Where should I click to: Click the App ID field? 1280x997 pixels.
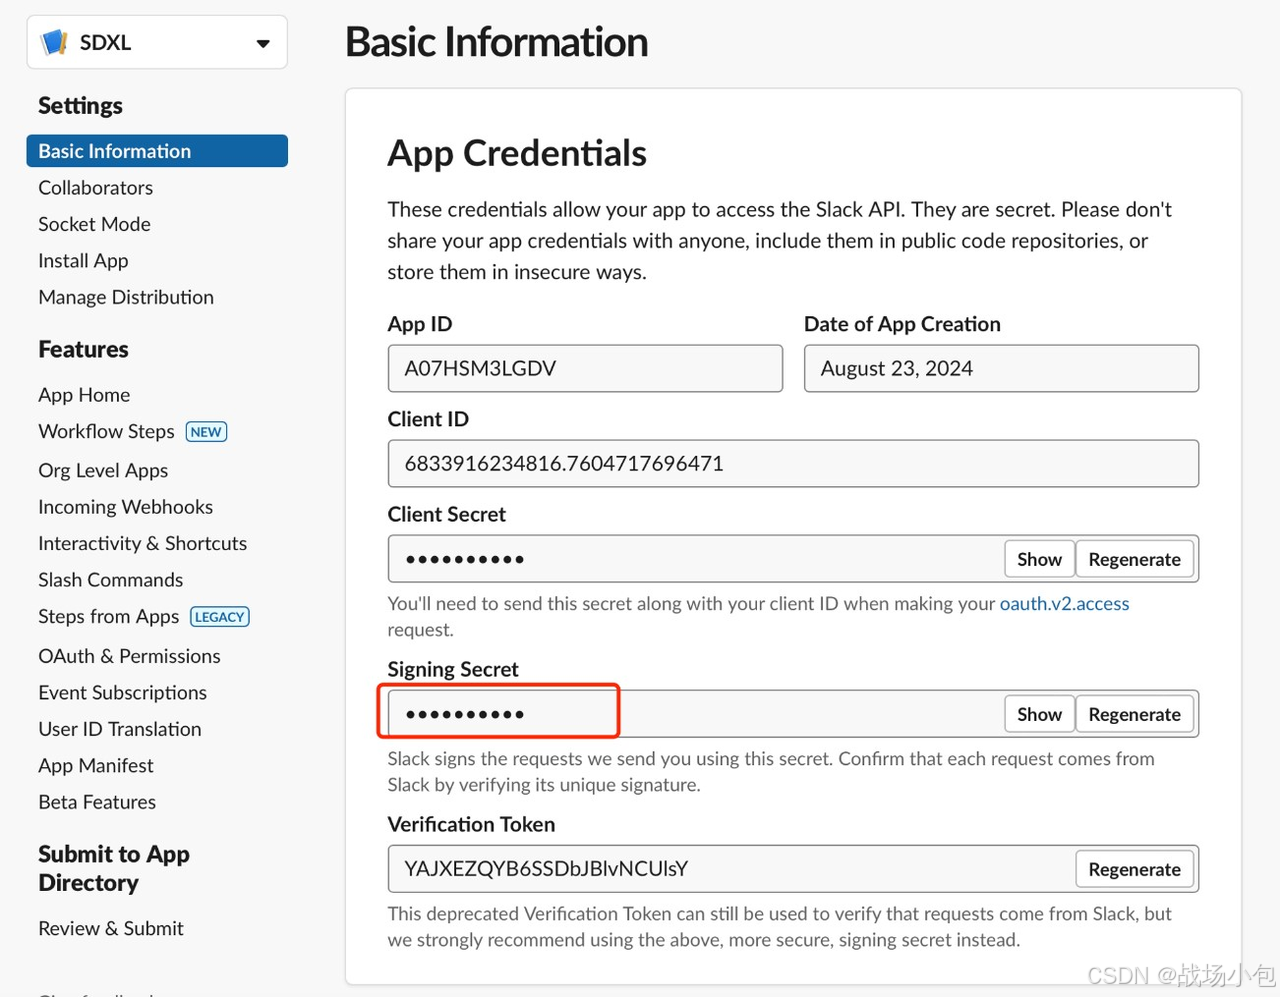tap(585, 369)
